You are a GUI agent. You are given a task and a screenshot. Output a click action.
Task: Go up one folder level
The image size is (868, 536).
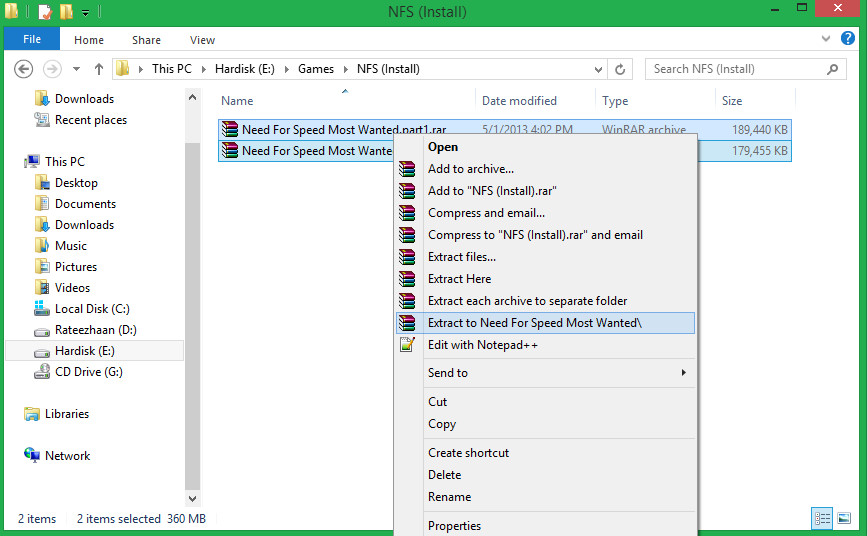[99, 69]
